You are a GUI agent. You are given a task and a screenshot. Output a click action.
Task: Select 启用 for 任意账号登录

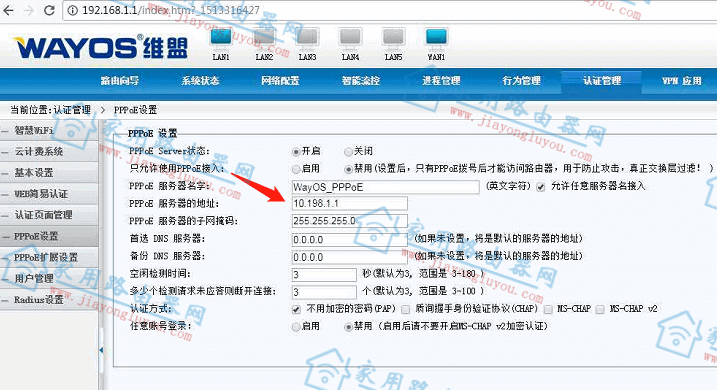(x=296, y=327)
